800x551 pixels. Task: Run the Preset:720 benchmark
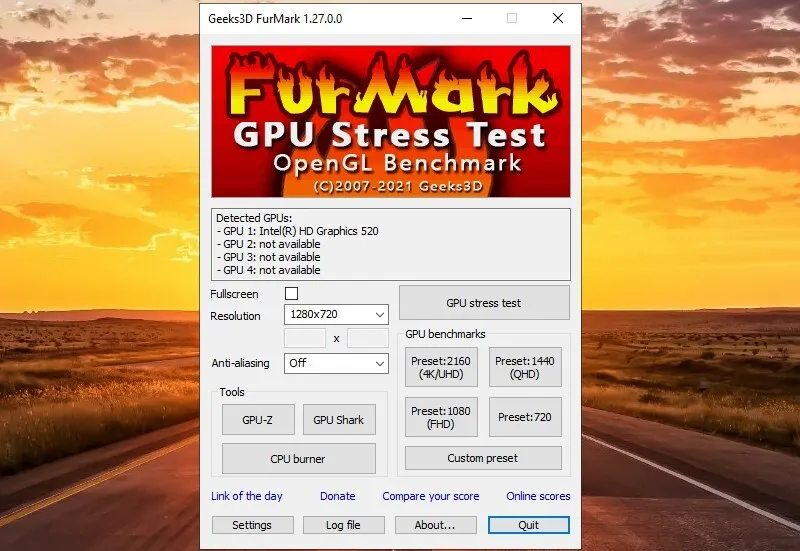coord(525,417)
